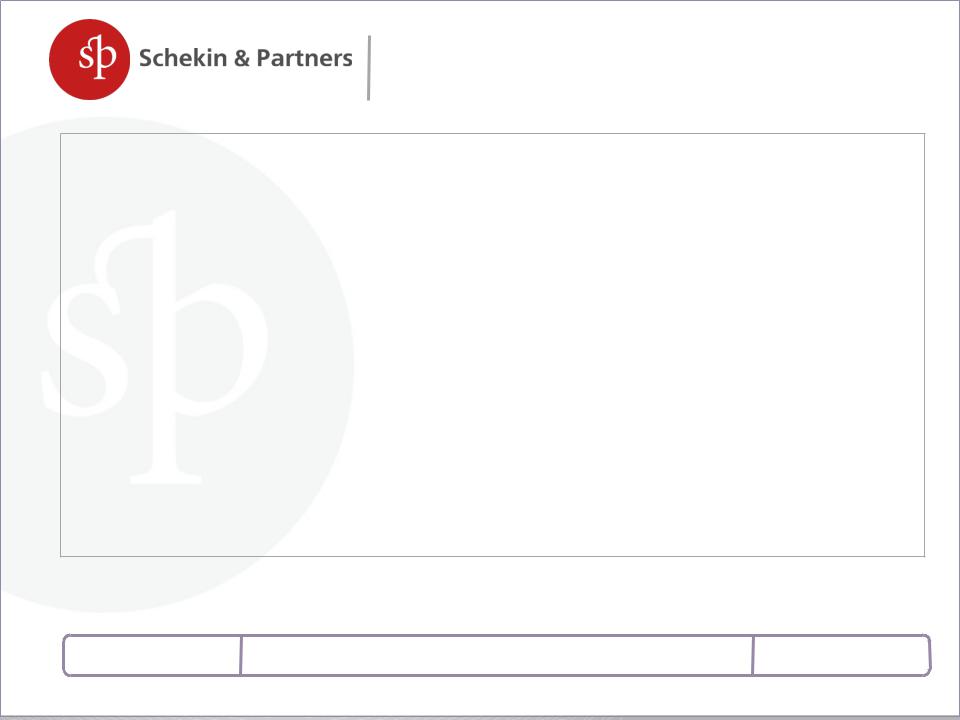The width and height of the screenshot is (960, 720).
Task: Select the white sp monogram inside red logo
Action: [97, 57]
